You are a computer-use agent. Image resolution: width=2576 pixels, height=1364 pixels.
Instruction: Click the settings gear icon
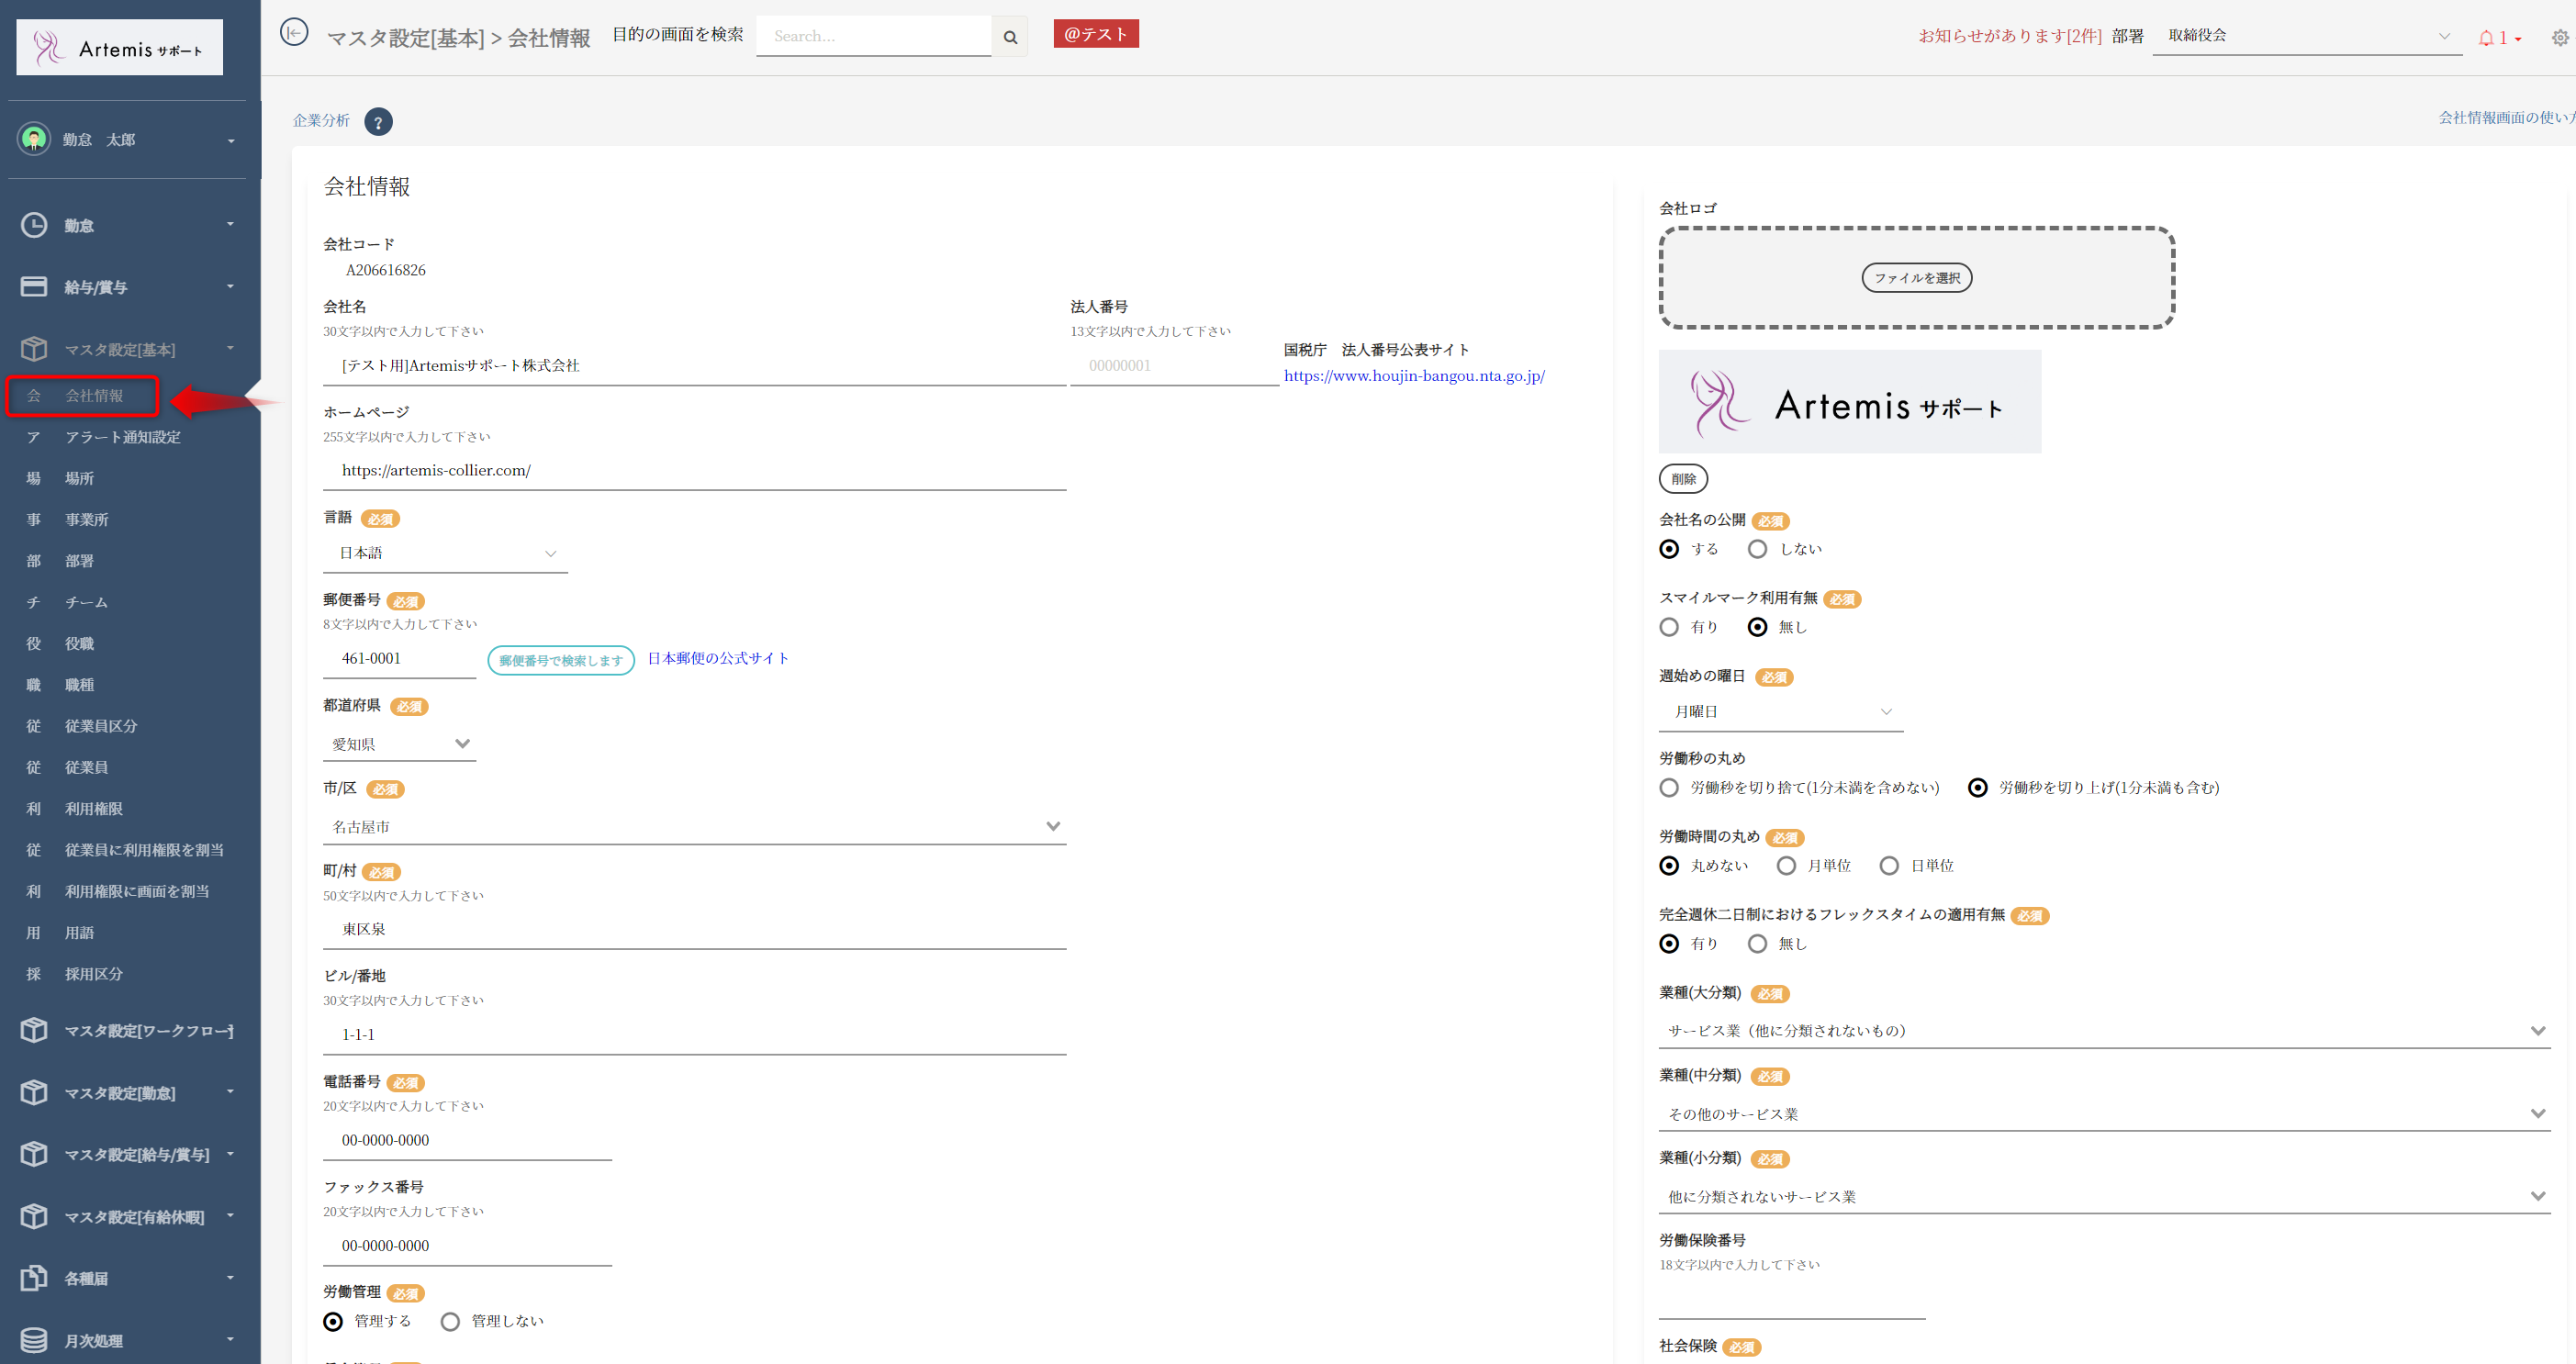(2560, 38)
